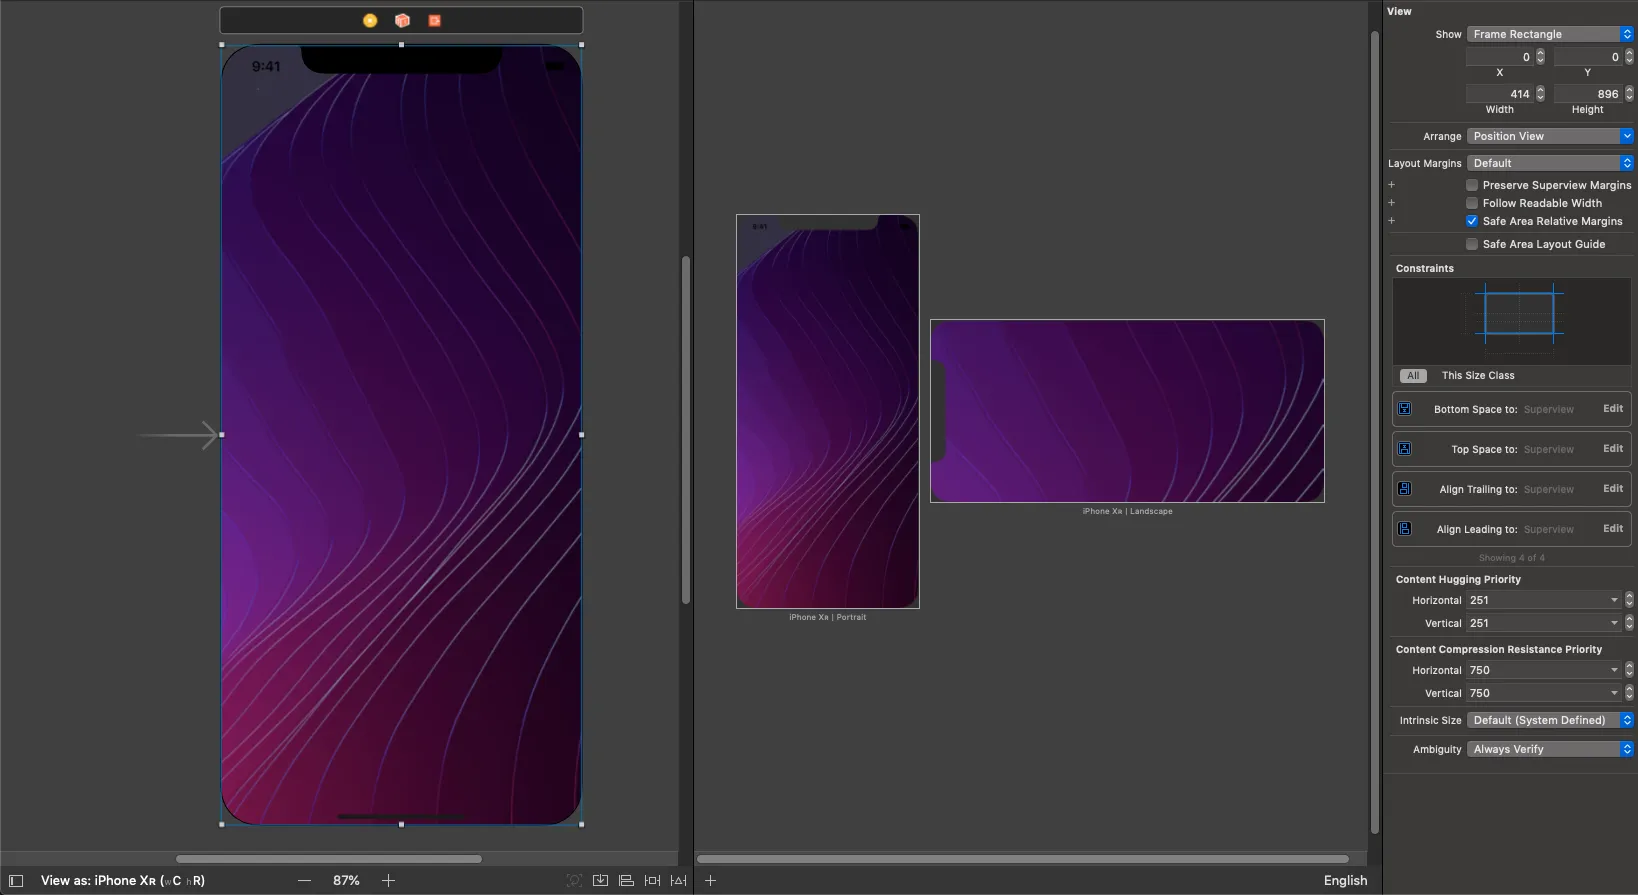Edit the Align Trailing constraint

click(1613, 489)
